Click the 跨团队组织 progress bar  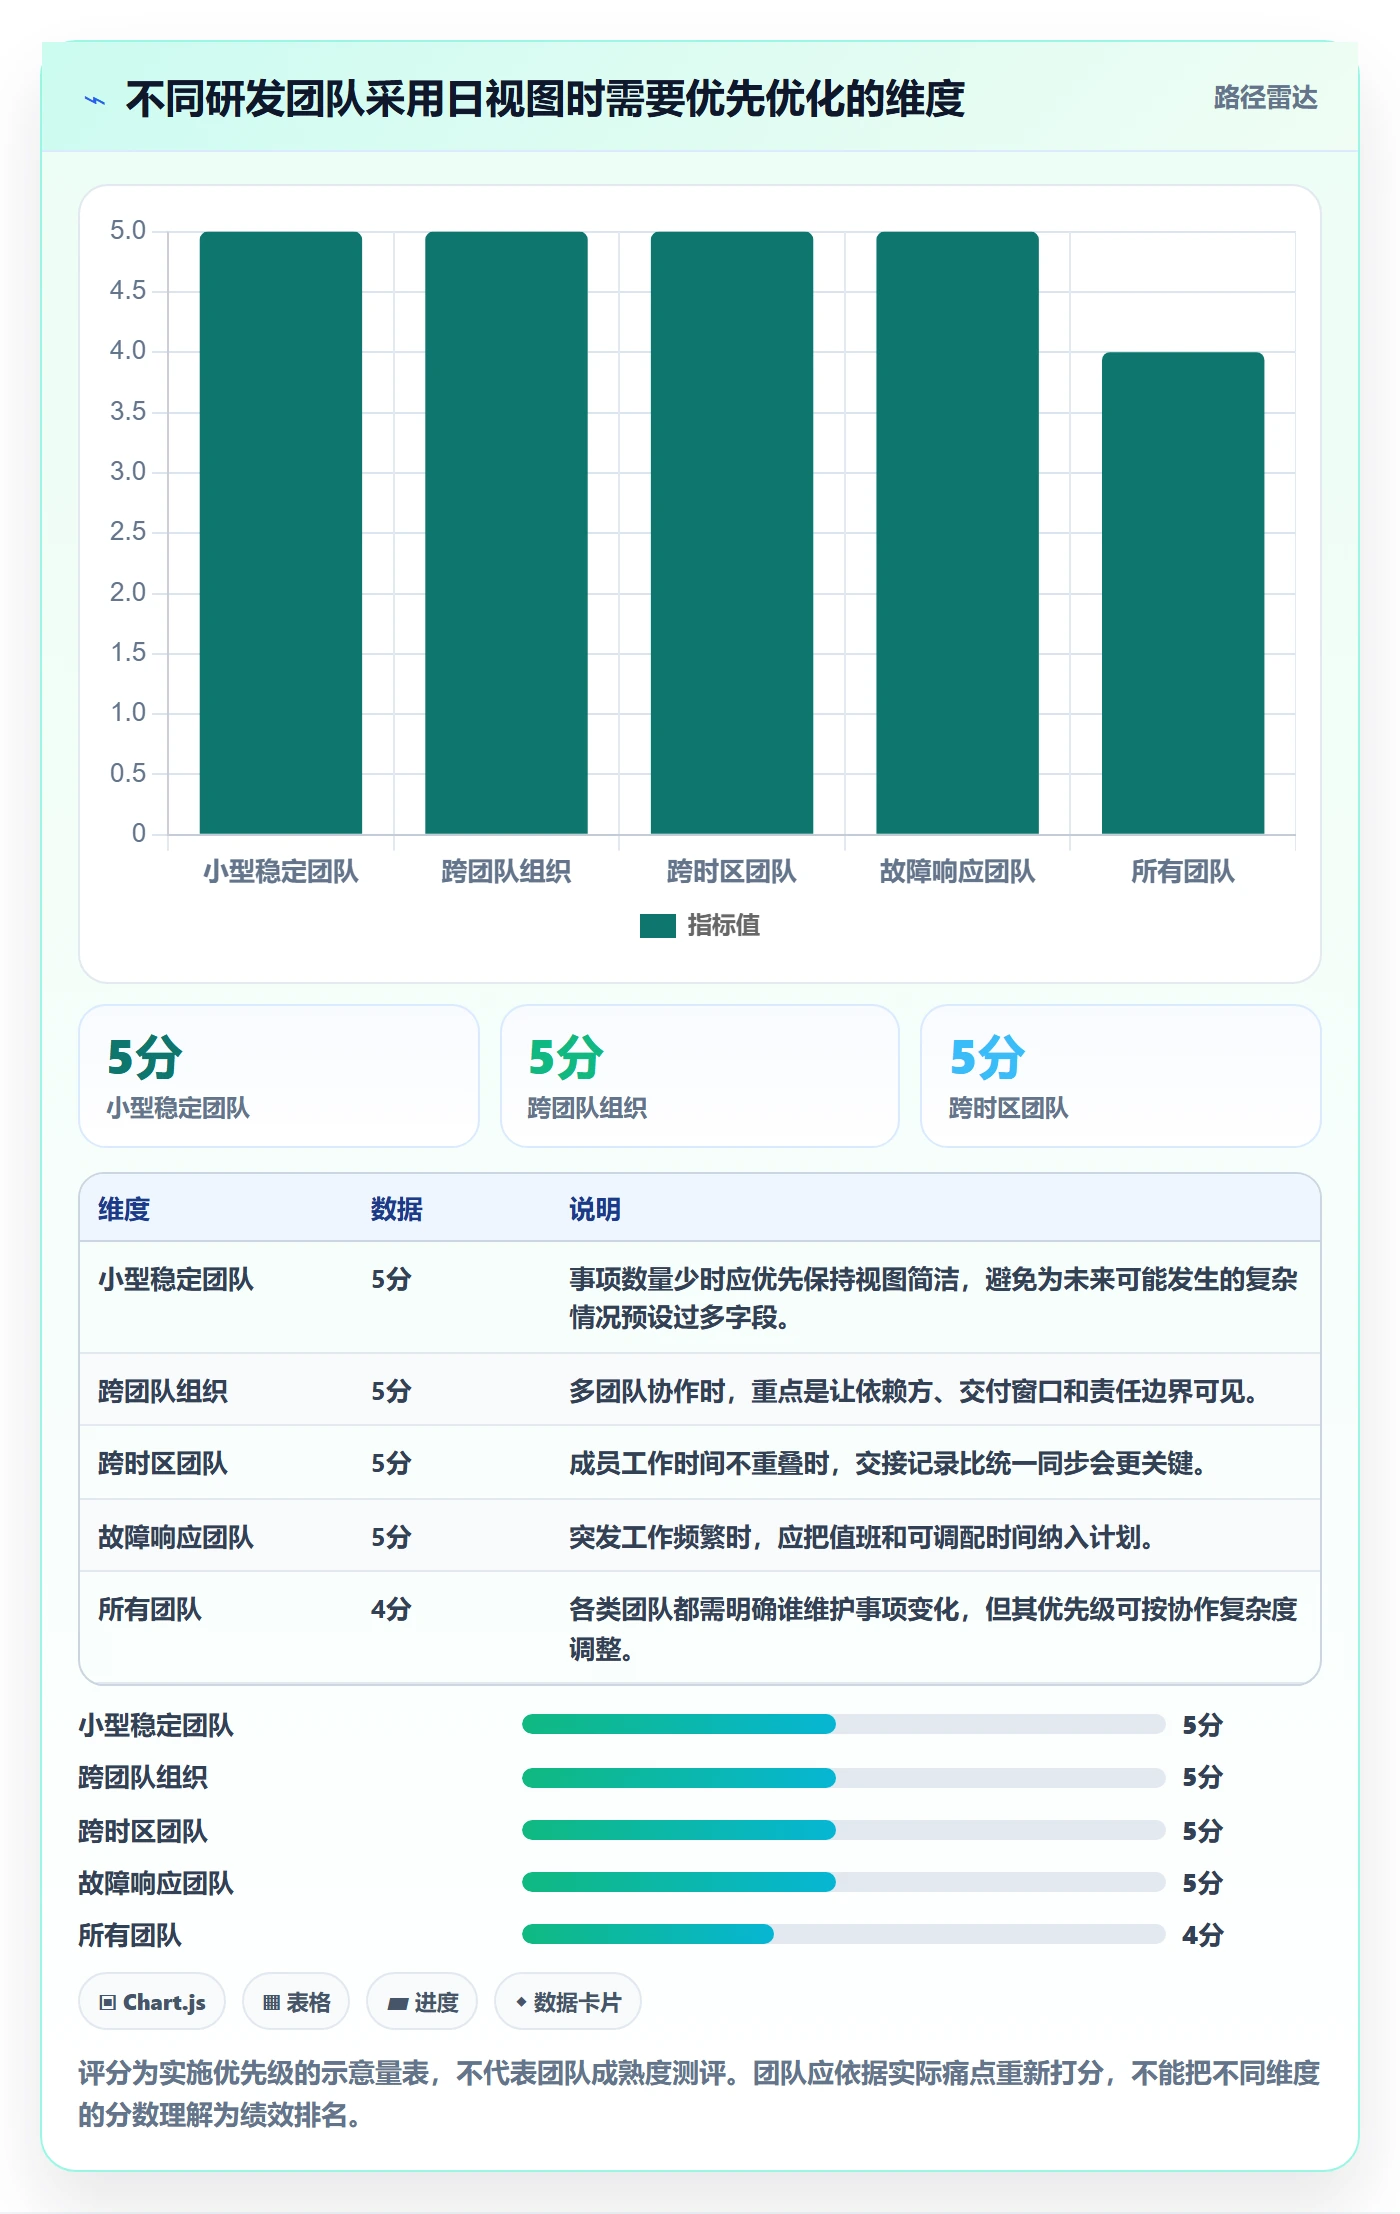[843, 1777]
